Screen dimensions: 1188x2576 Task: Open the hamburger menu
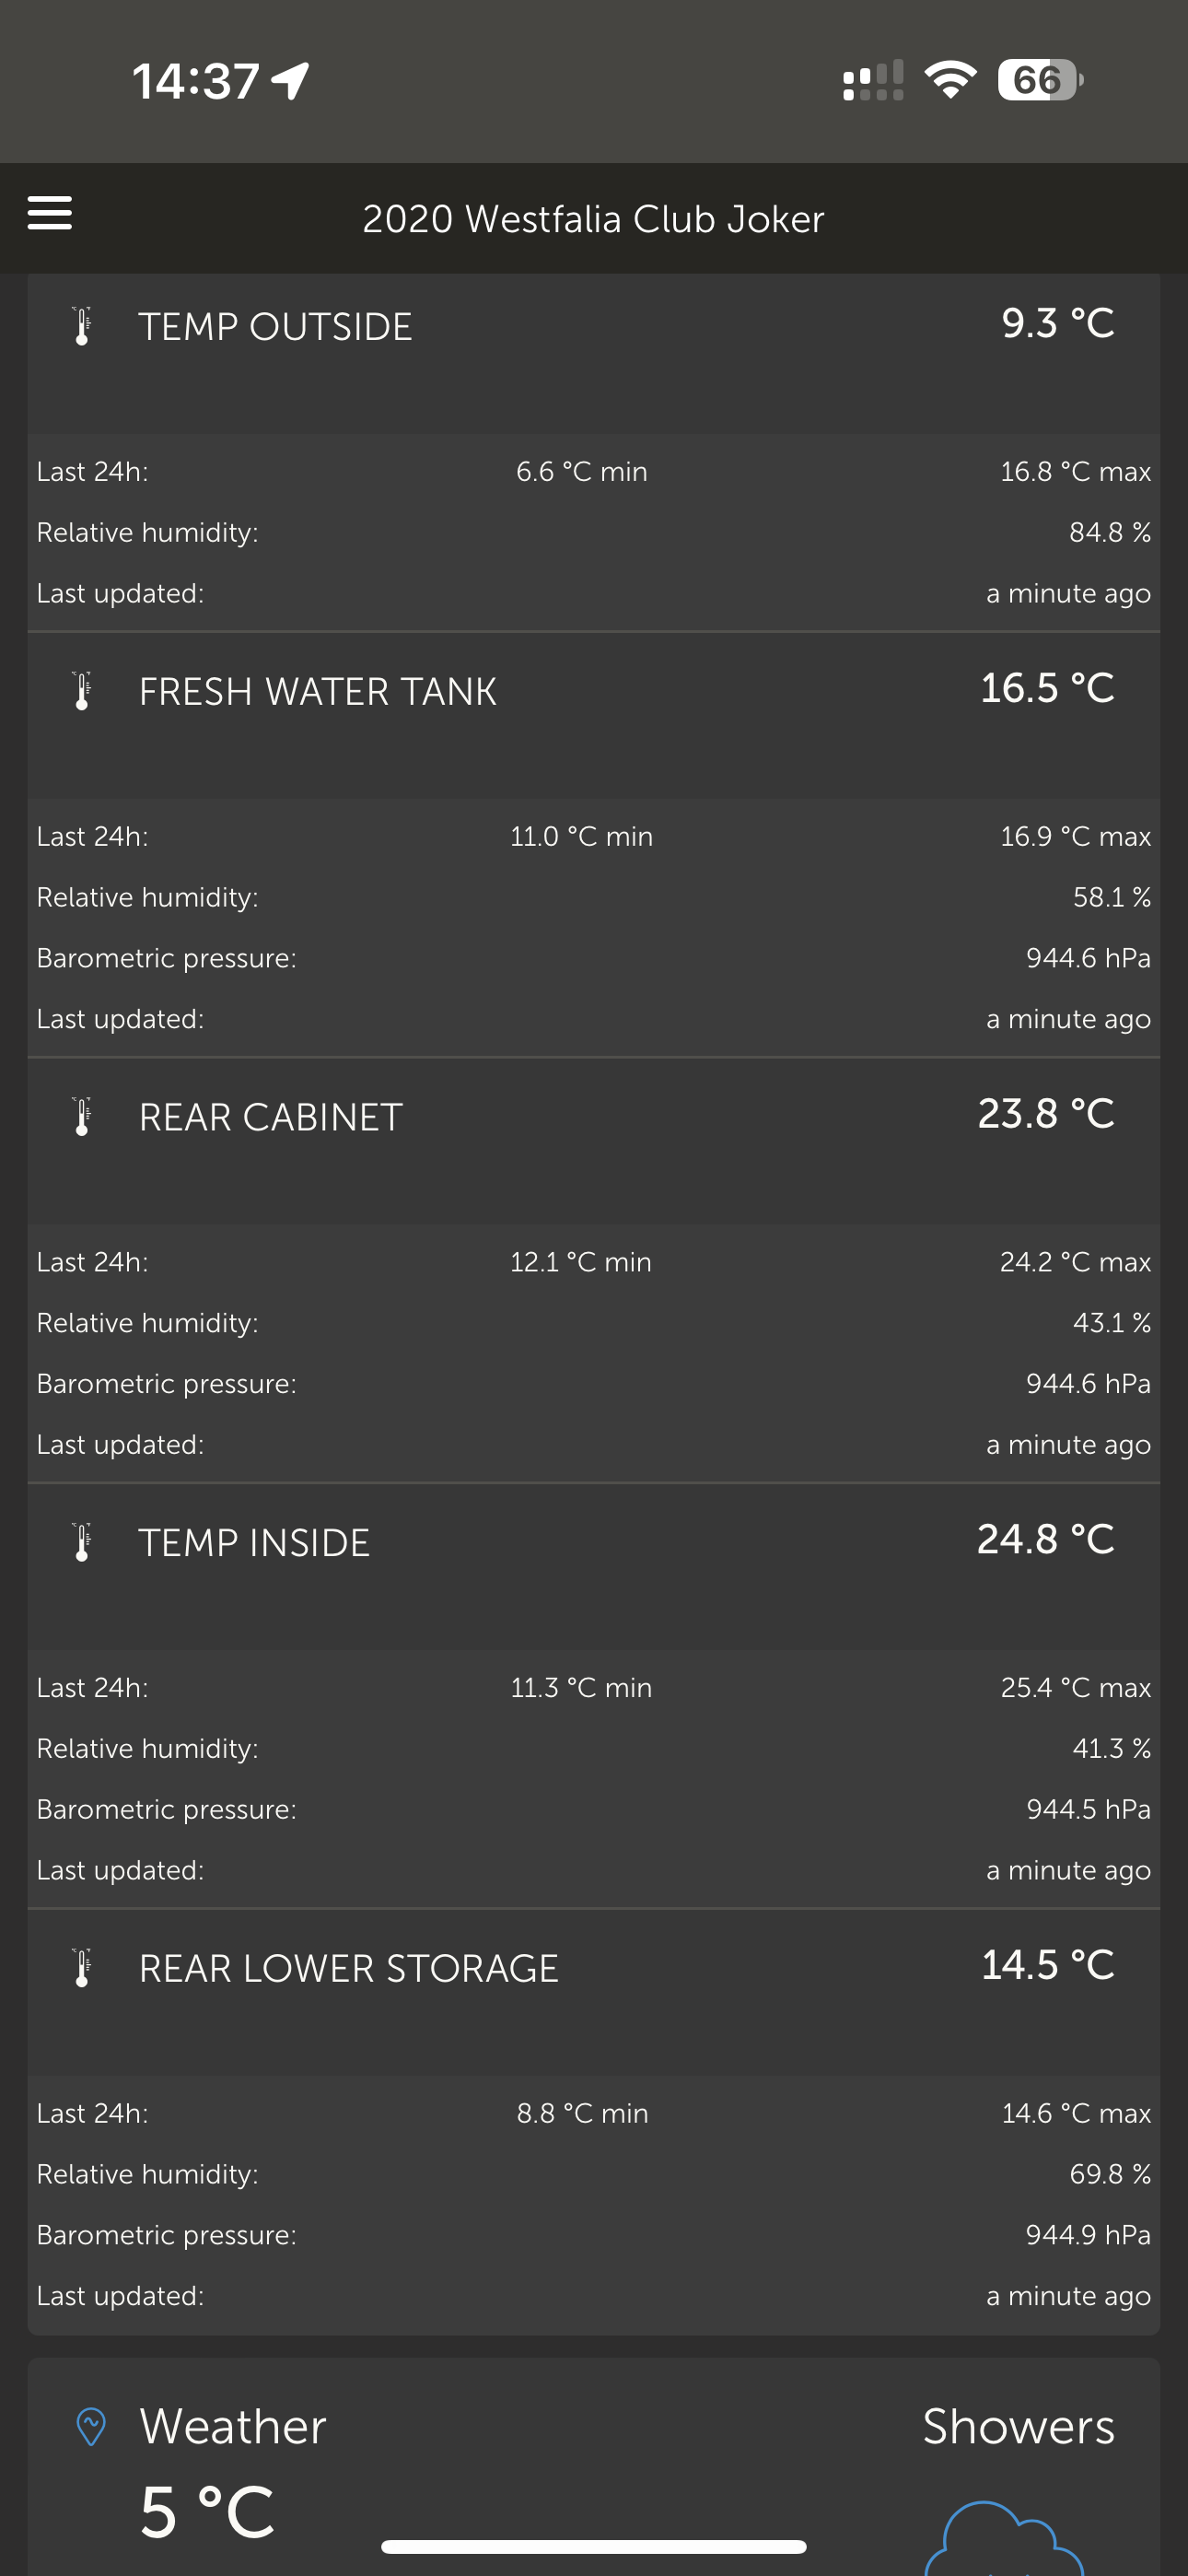(x=49, y=213)
